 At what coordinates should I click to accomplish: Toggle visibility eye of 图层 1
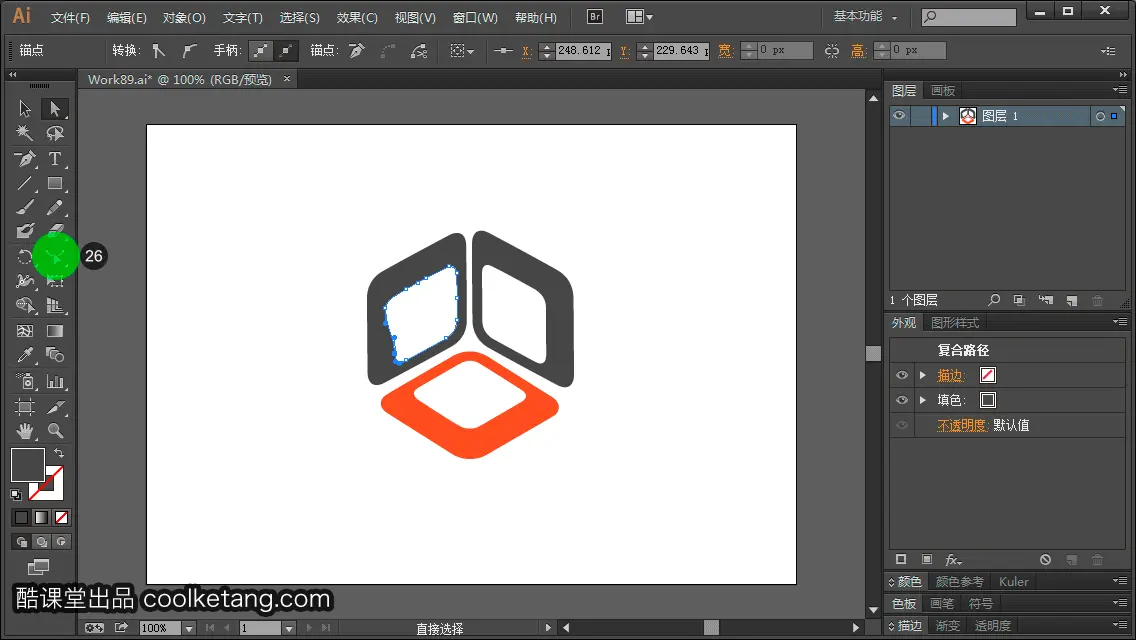[x=899, y=116]
